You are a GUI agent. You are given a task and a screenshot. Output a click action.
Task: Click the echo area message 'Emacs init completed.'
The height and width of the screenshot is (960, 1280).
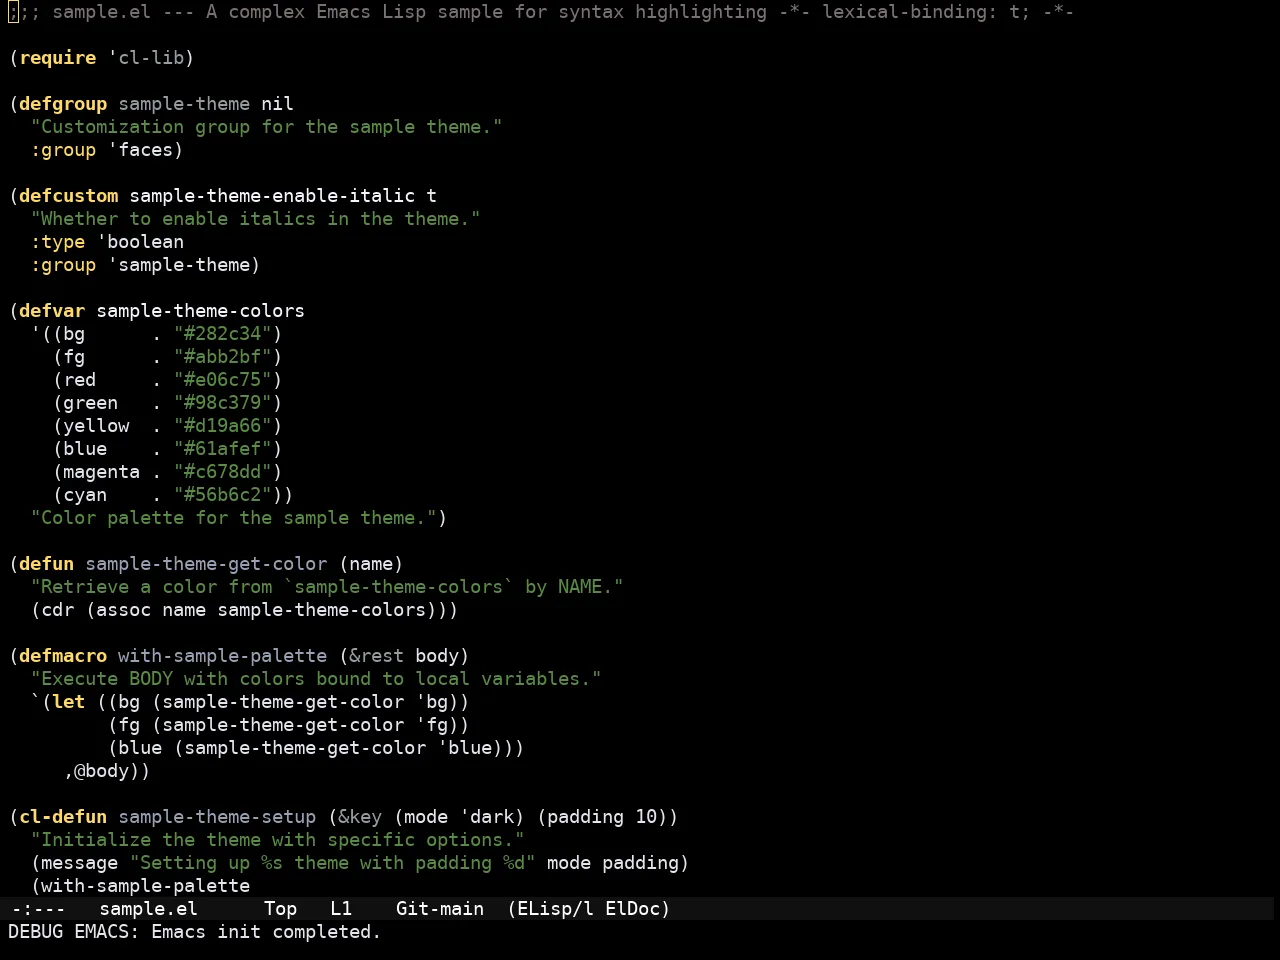pyautogui.click(x=266, y=932)
